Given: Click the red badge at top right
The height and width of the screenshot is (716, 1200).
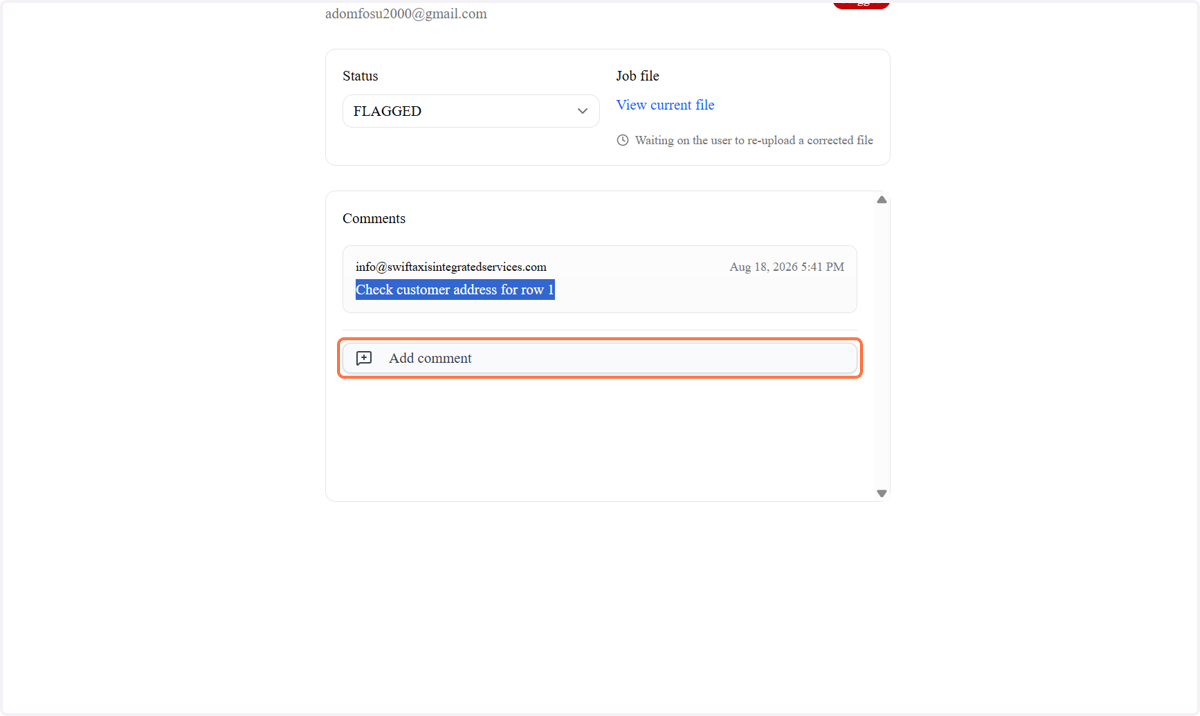Looking at the screenshot, I should click(x=861, y=4).
